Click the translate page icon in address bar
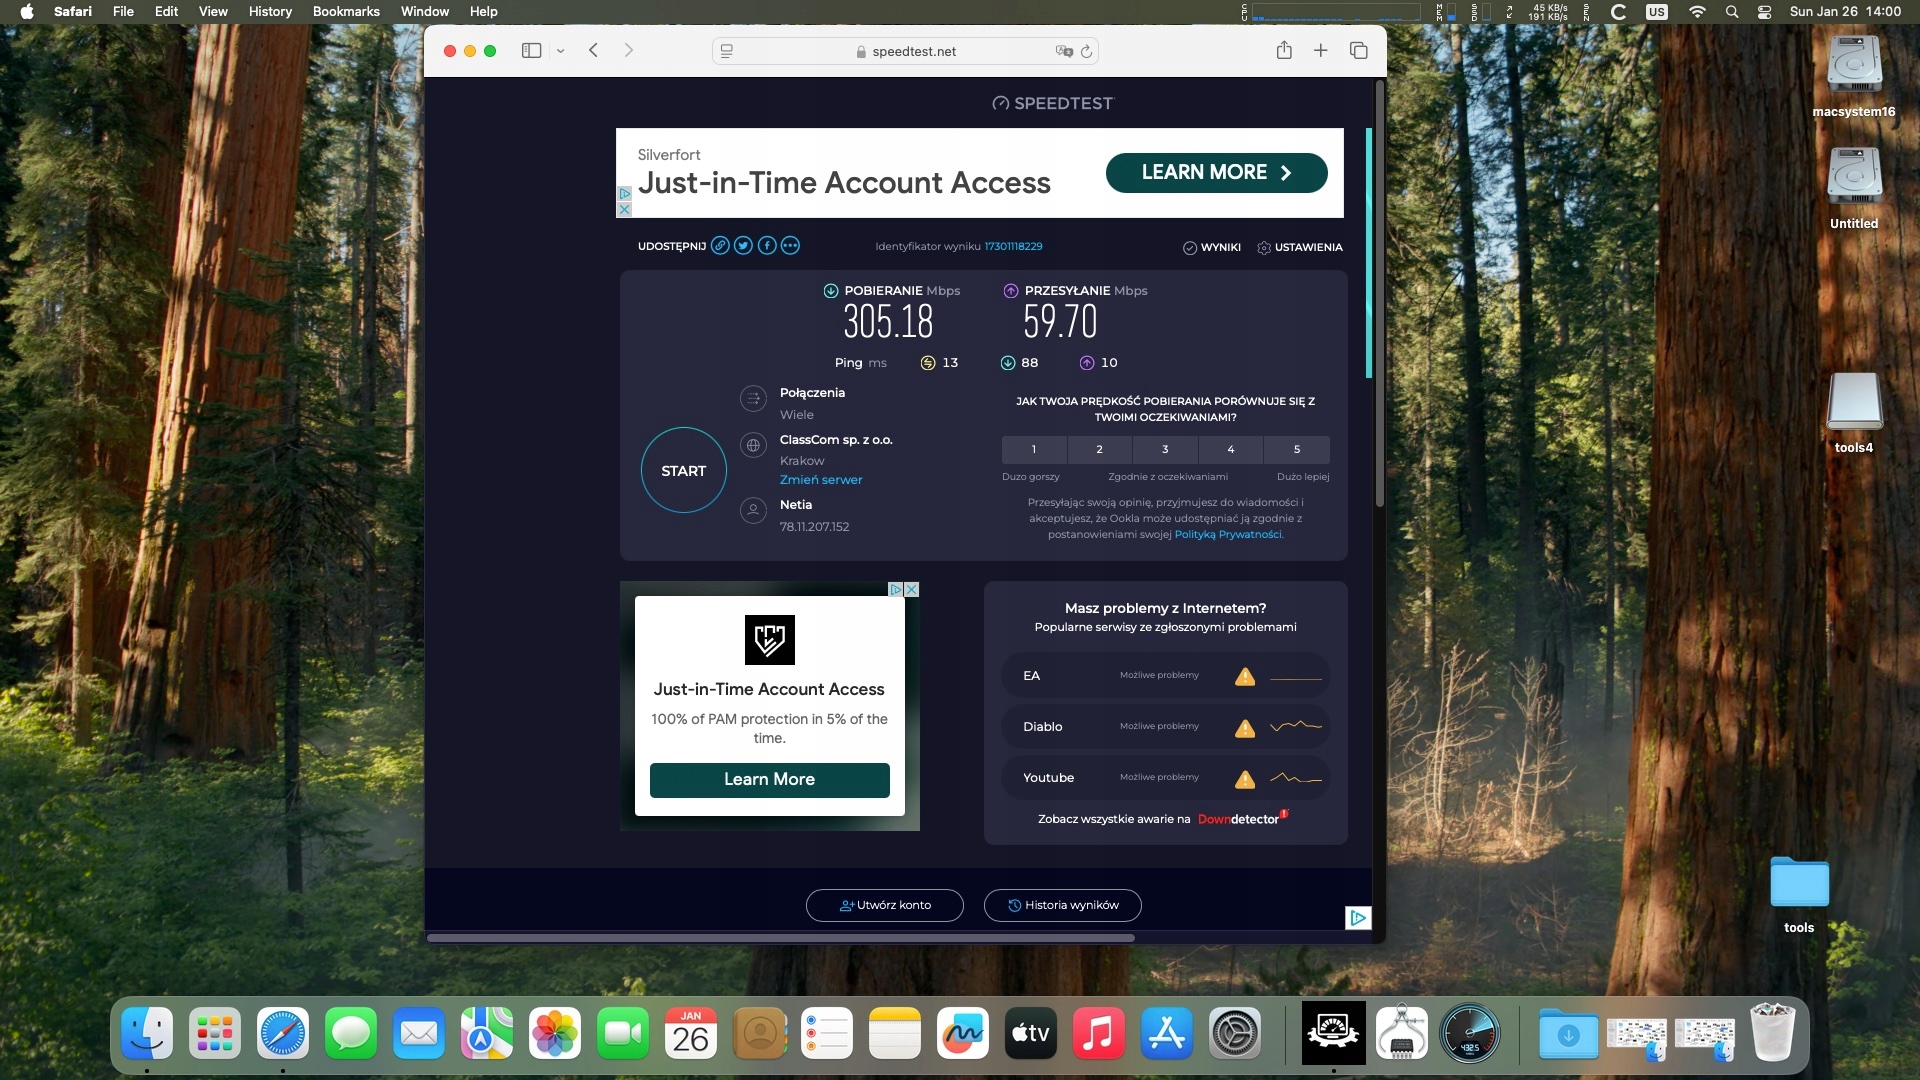 1063,51
